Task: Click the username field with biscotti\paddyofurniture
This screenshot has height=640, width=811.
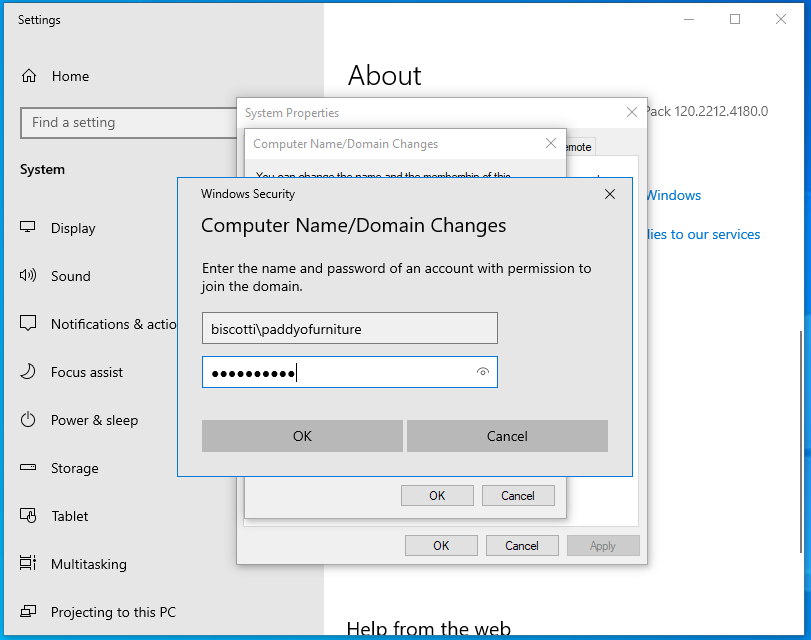Action: coord(349,328)
